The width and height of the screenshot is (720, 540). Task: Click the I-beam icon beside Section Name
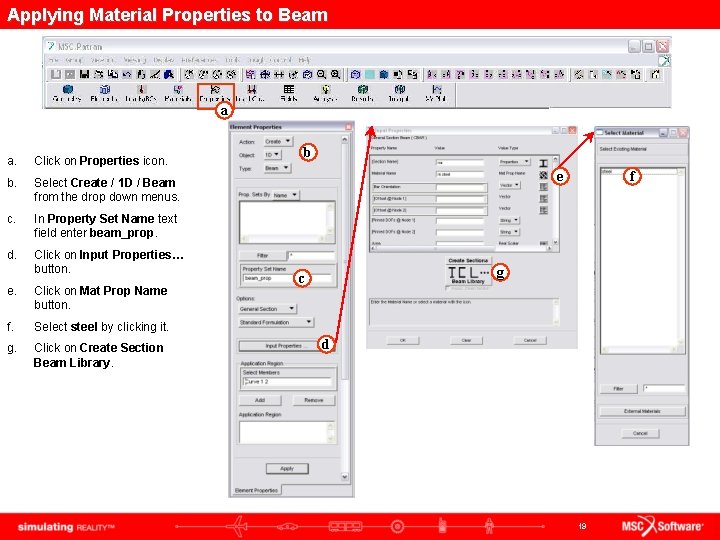pyautogui.click(x=543, y=163)
